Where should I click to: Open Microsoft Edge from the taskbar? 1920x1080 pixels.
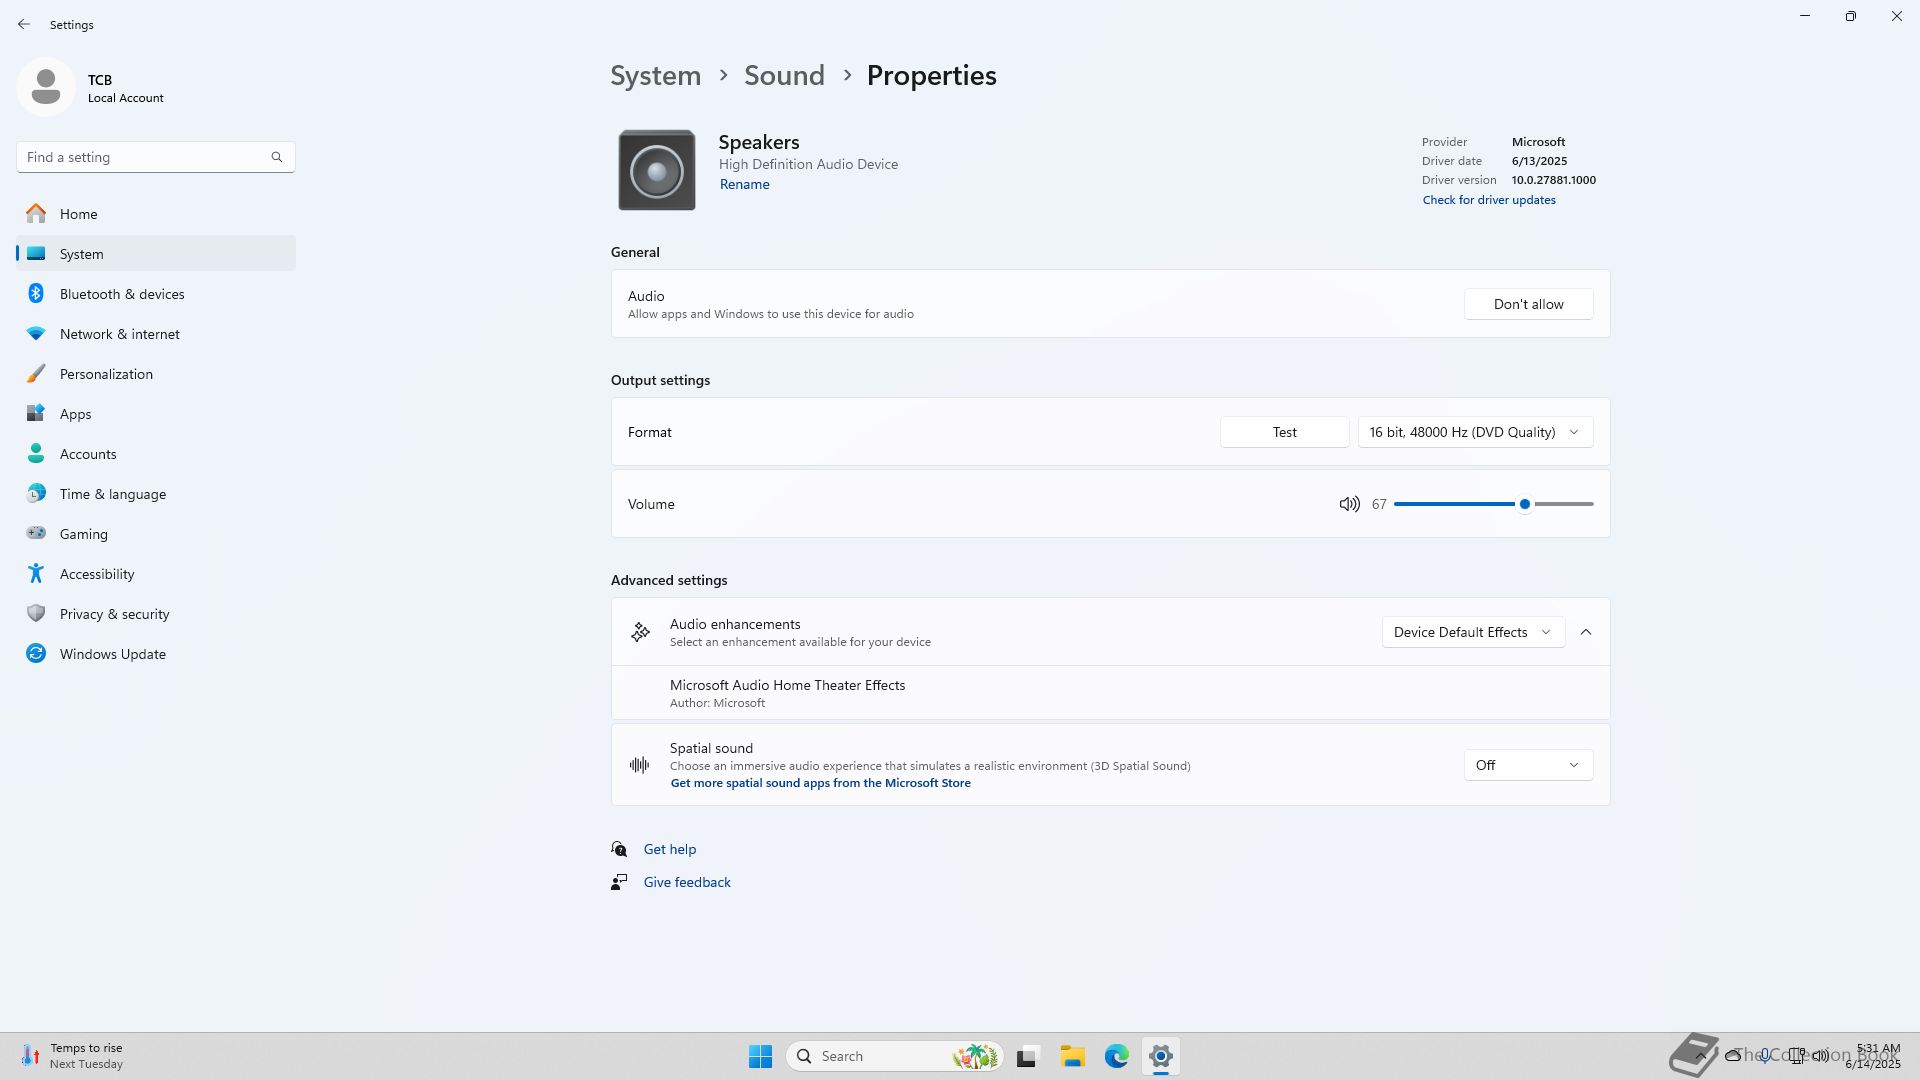pyautogui.click(x=1116, y=1056)
